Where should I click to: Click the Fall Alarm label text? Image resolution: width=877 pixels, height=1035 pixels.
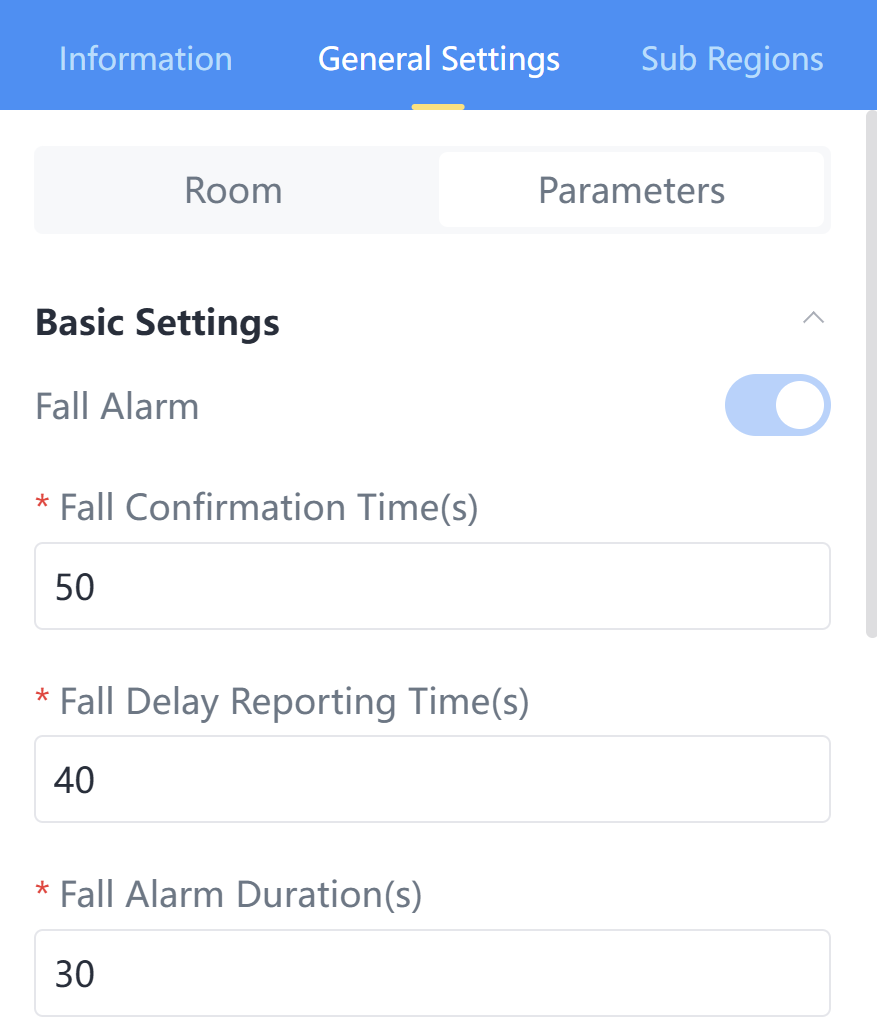pos(117,407)
